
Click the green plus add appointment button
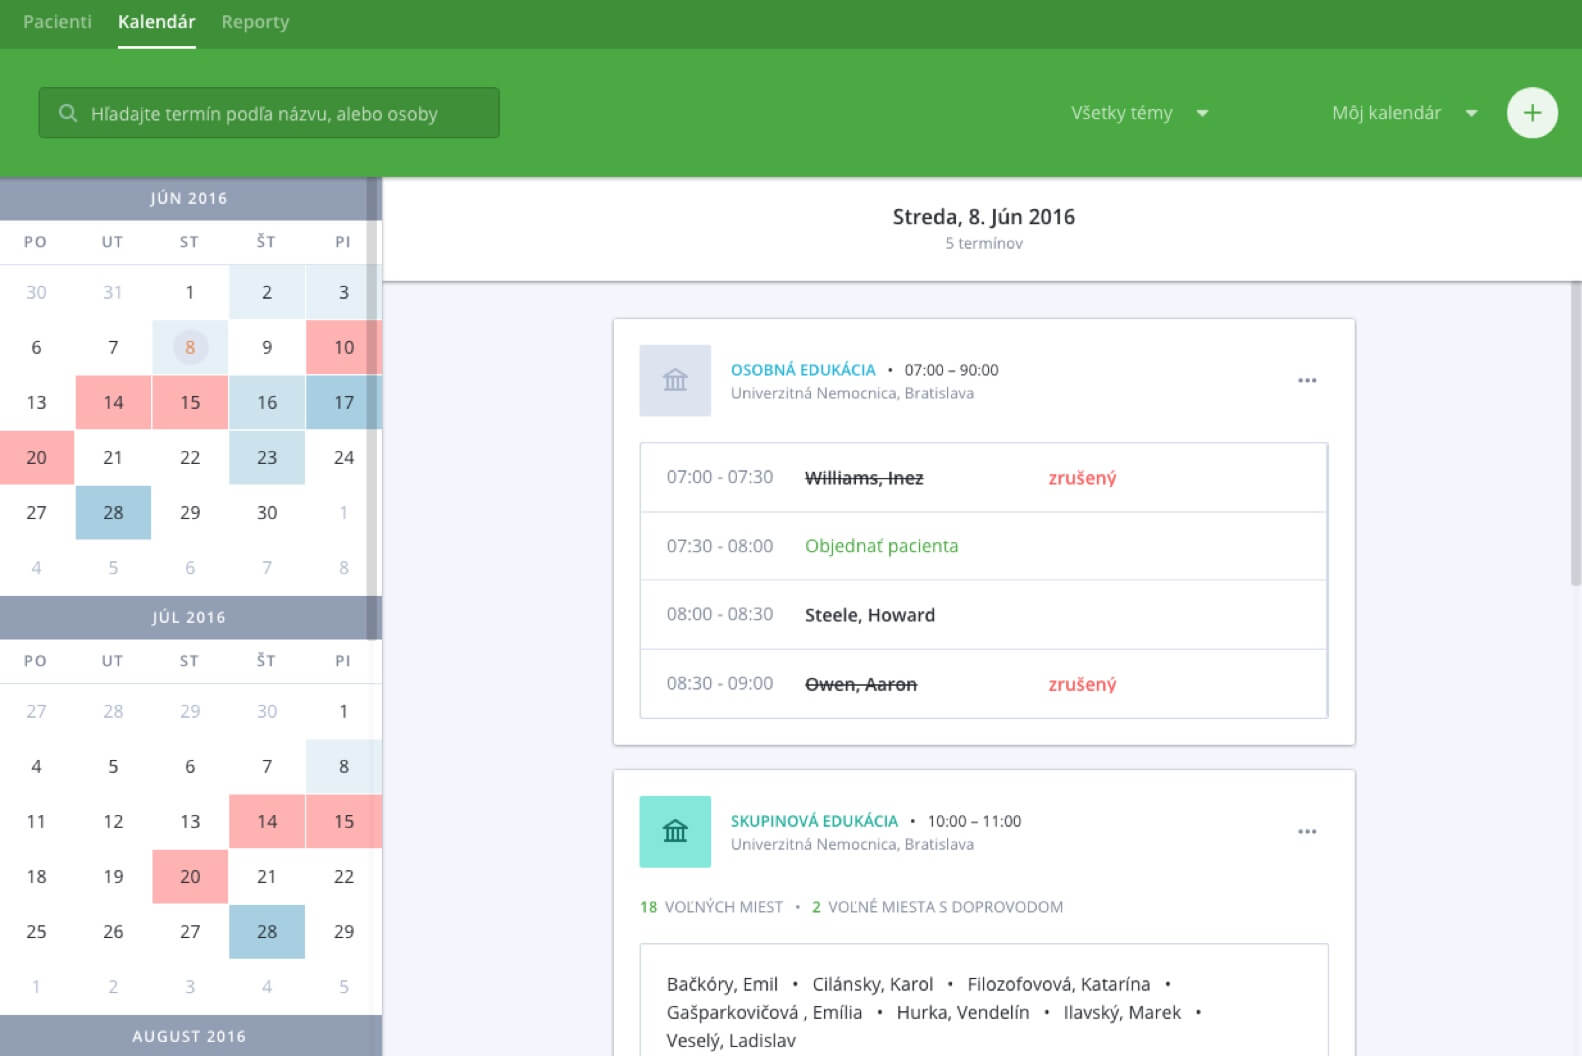pyautogui.click(x=1531, y=113)
